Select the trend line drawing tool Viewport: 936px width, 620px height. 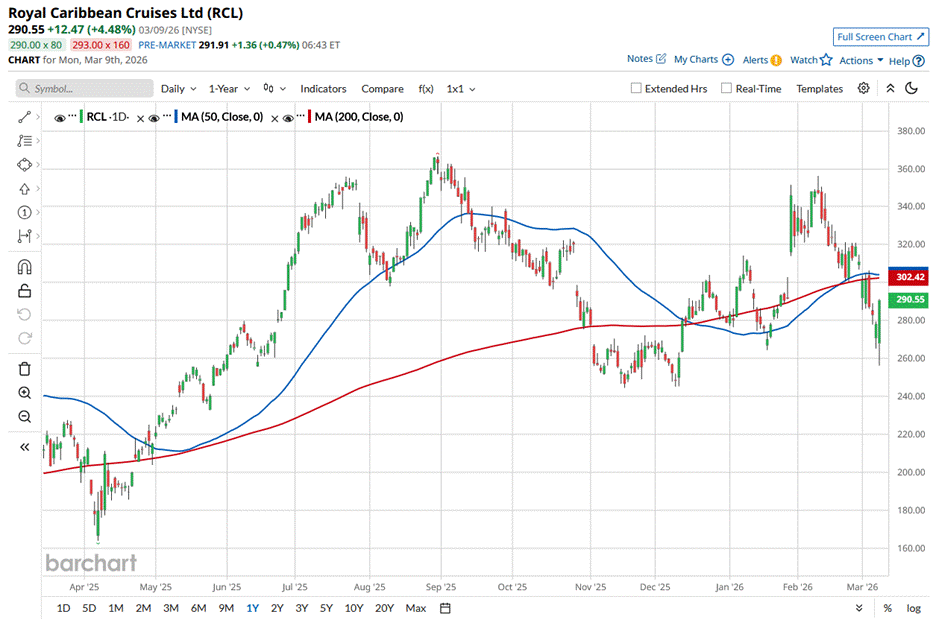(x=24, y=117)
